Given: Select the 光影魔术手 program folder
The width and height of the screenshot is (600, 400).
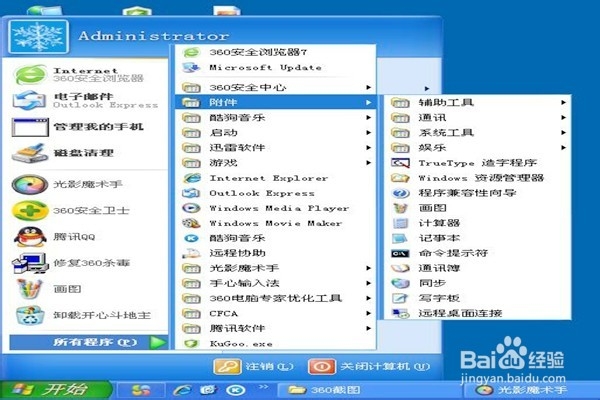Looking at the screenshot, I should click(276, 268).
